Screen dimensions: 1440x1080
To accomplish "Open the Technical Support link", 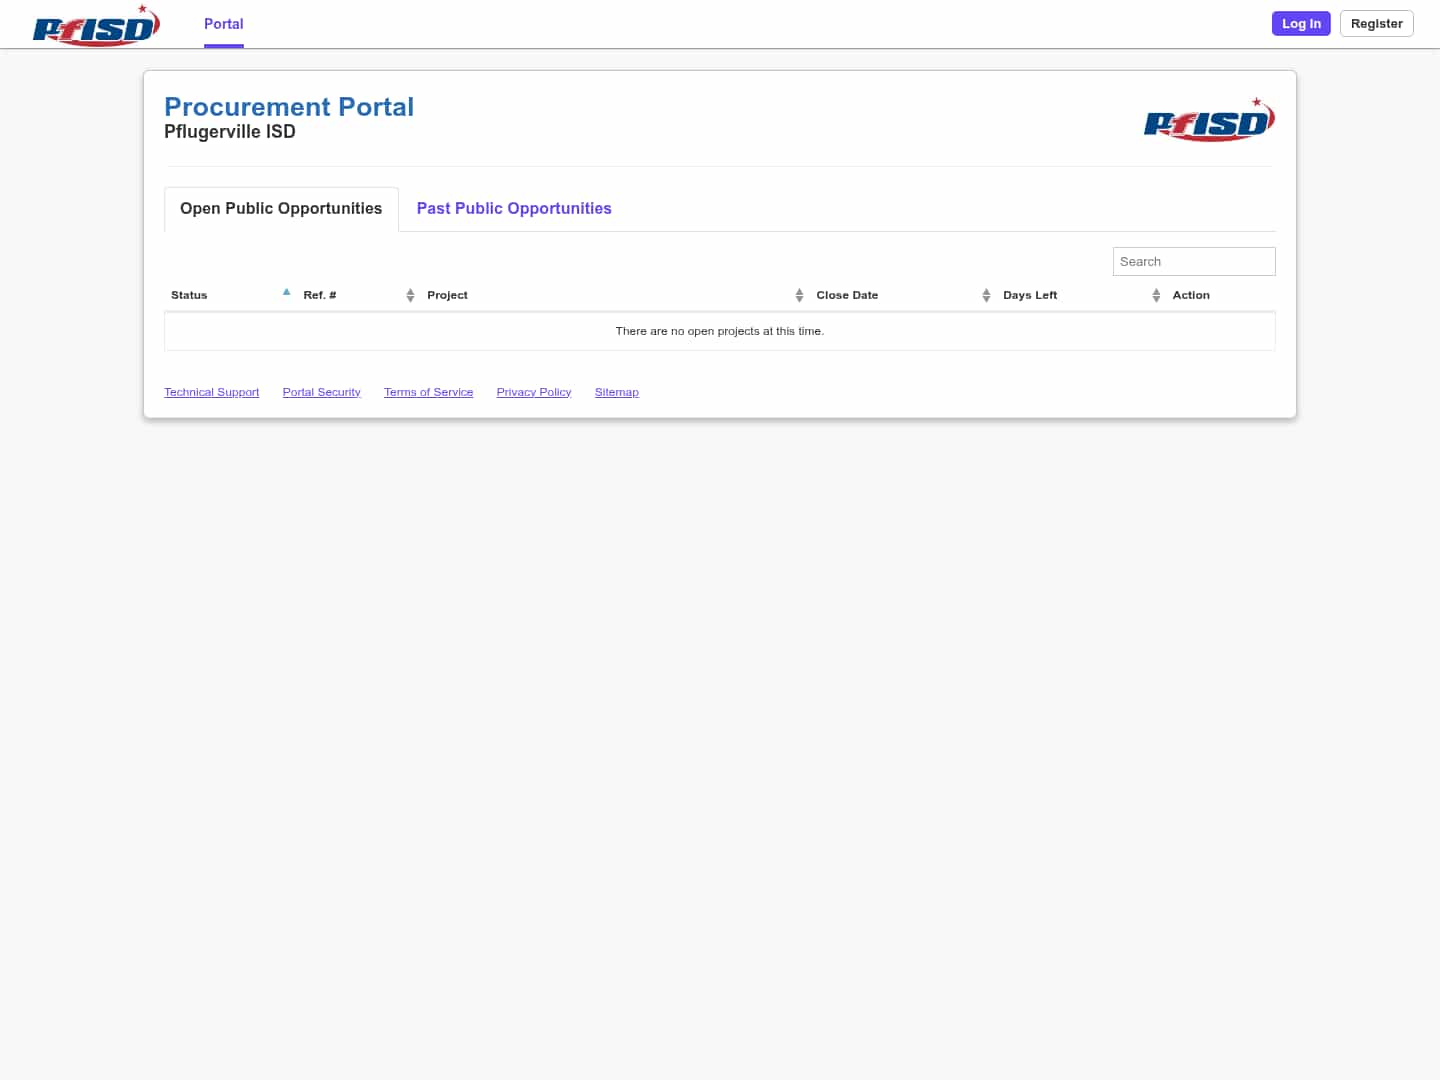I will 212,392.
